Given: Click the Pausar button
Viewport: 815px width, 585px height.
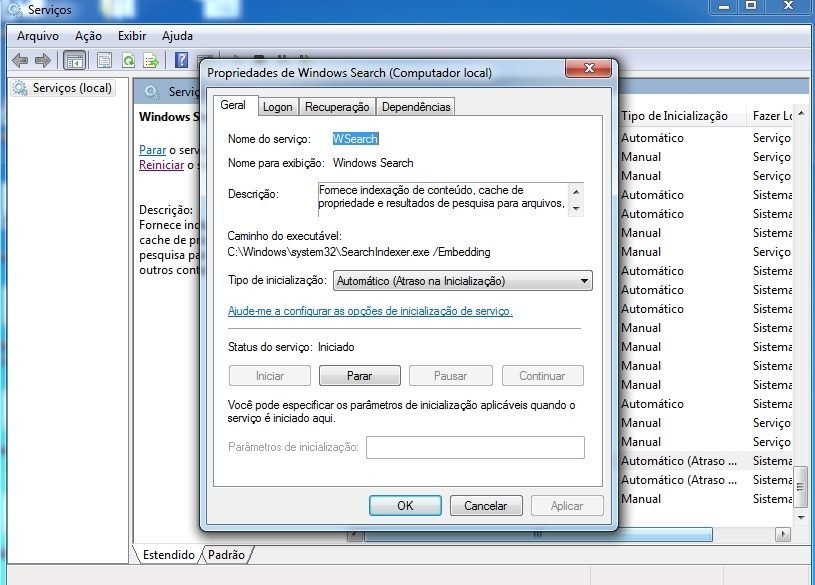Looking at the screenshot, I should point(451,375).
